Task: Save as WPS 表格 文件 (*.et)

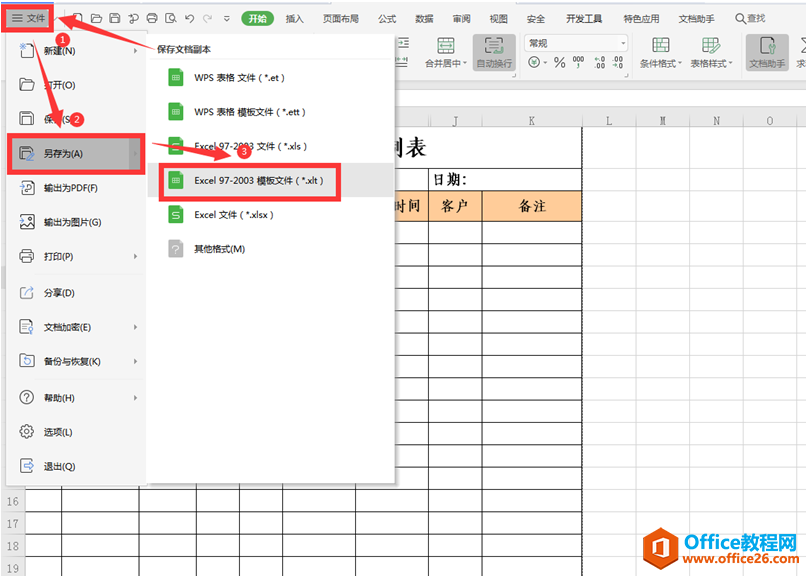Action: (271, 78)
